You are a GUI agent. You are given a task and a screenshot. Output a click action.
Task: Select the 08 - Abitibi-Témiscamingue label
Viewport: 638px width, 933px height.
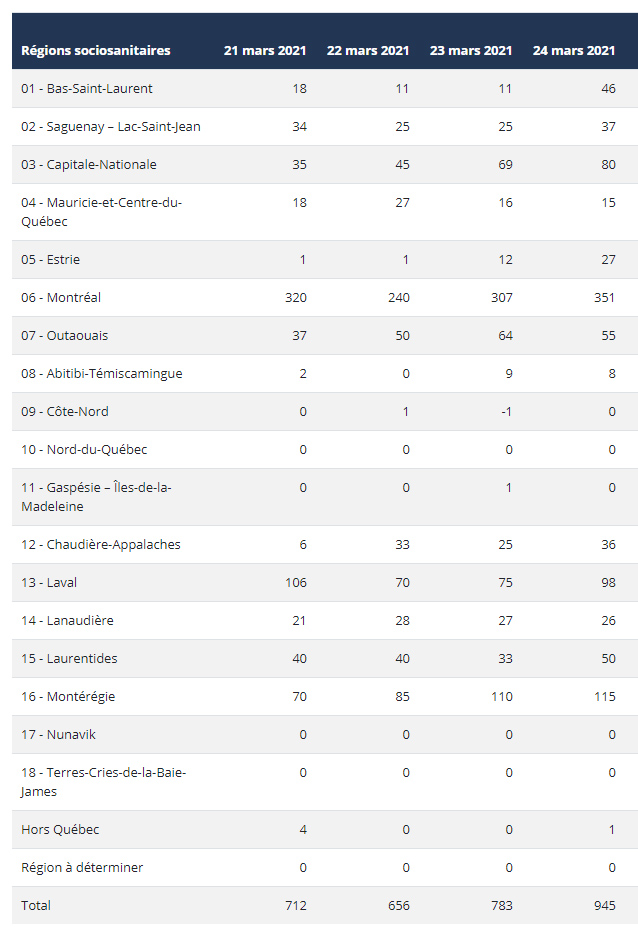[x=102, y=374]
